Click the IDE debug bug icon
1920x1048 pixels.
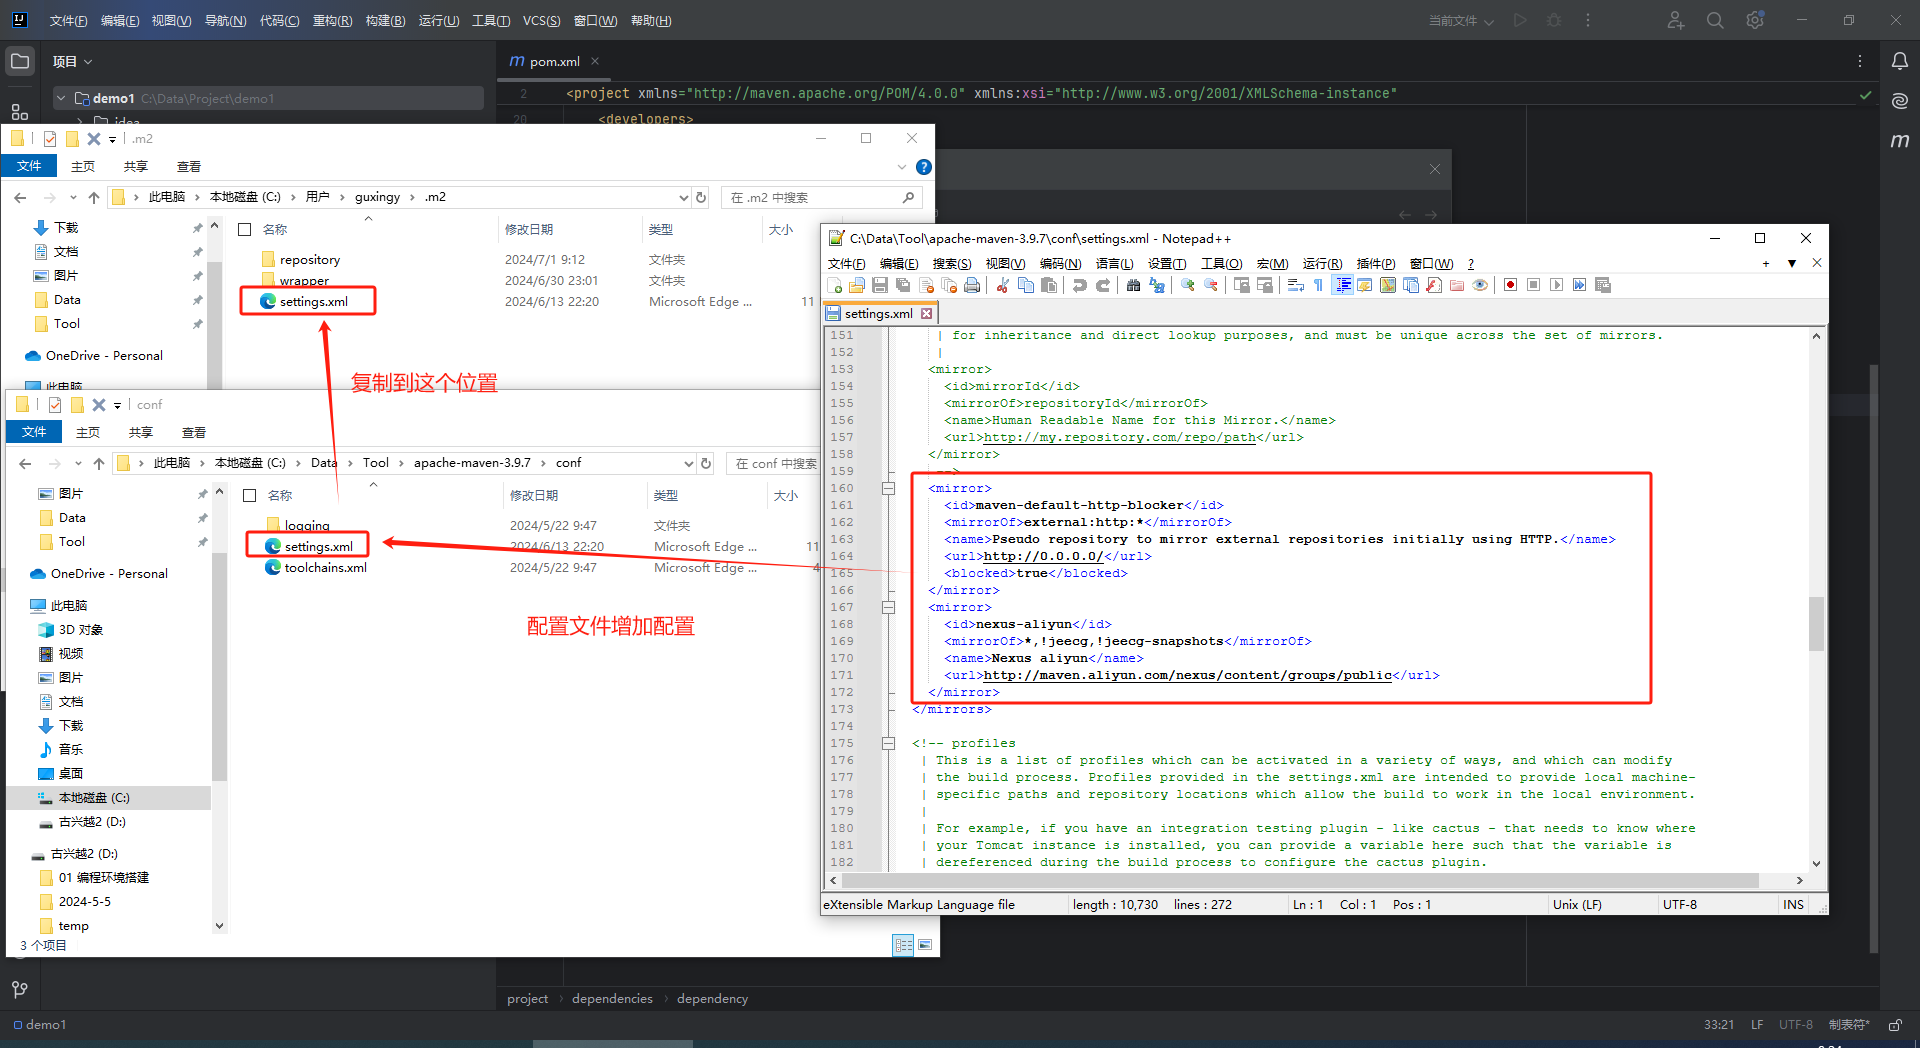point(1554,21)
